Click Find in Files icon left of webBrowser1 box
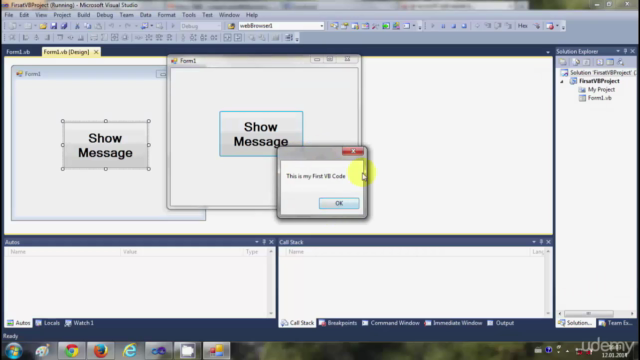The width and height of the screenshot is (640, 360). (x=231, y=26)
